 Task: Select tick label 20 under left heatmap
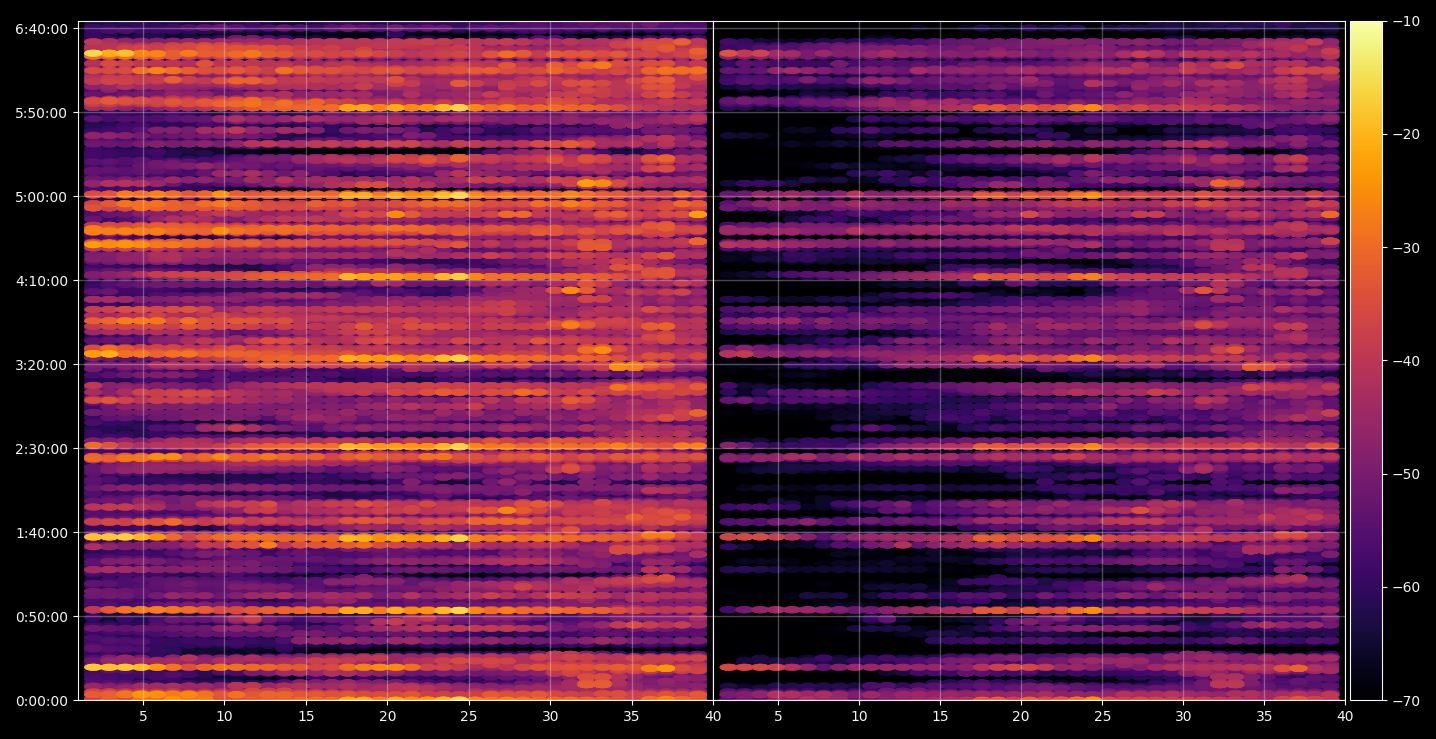pos(387,716)
